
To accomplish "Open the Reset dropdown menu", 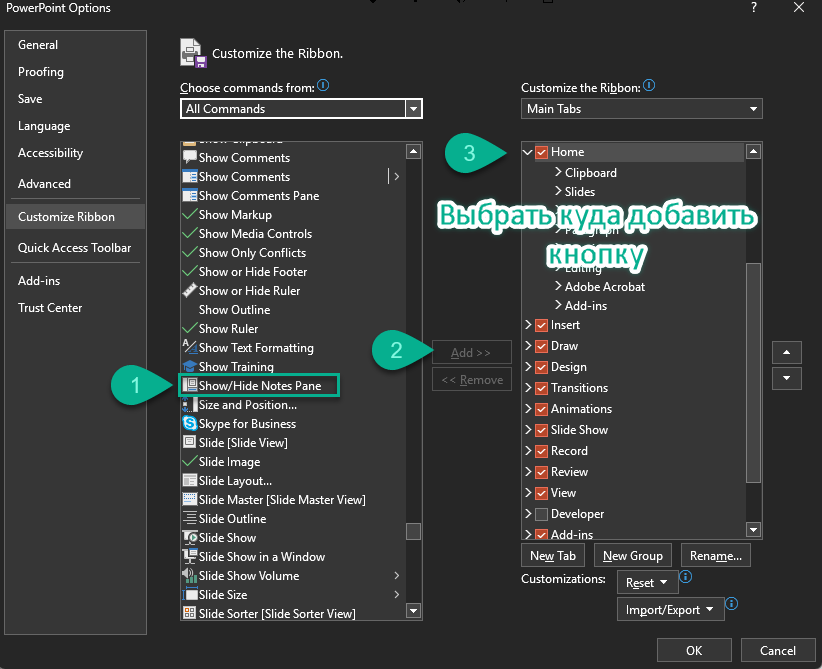I will click(x=647, y=582).
